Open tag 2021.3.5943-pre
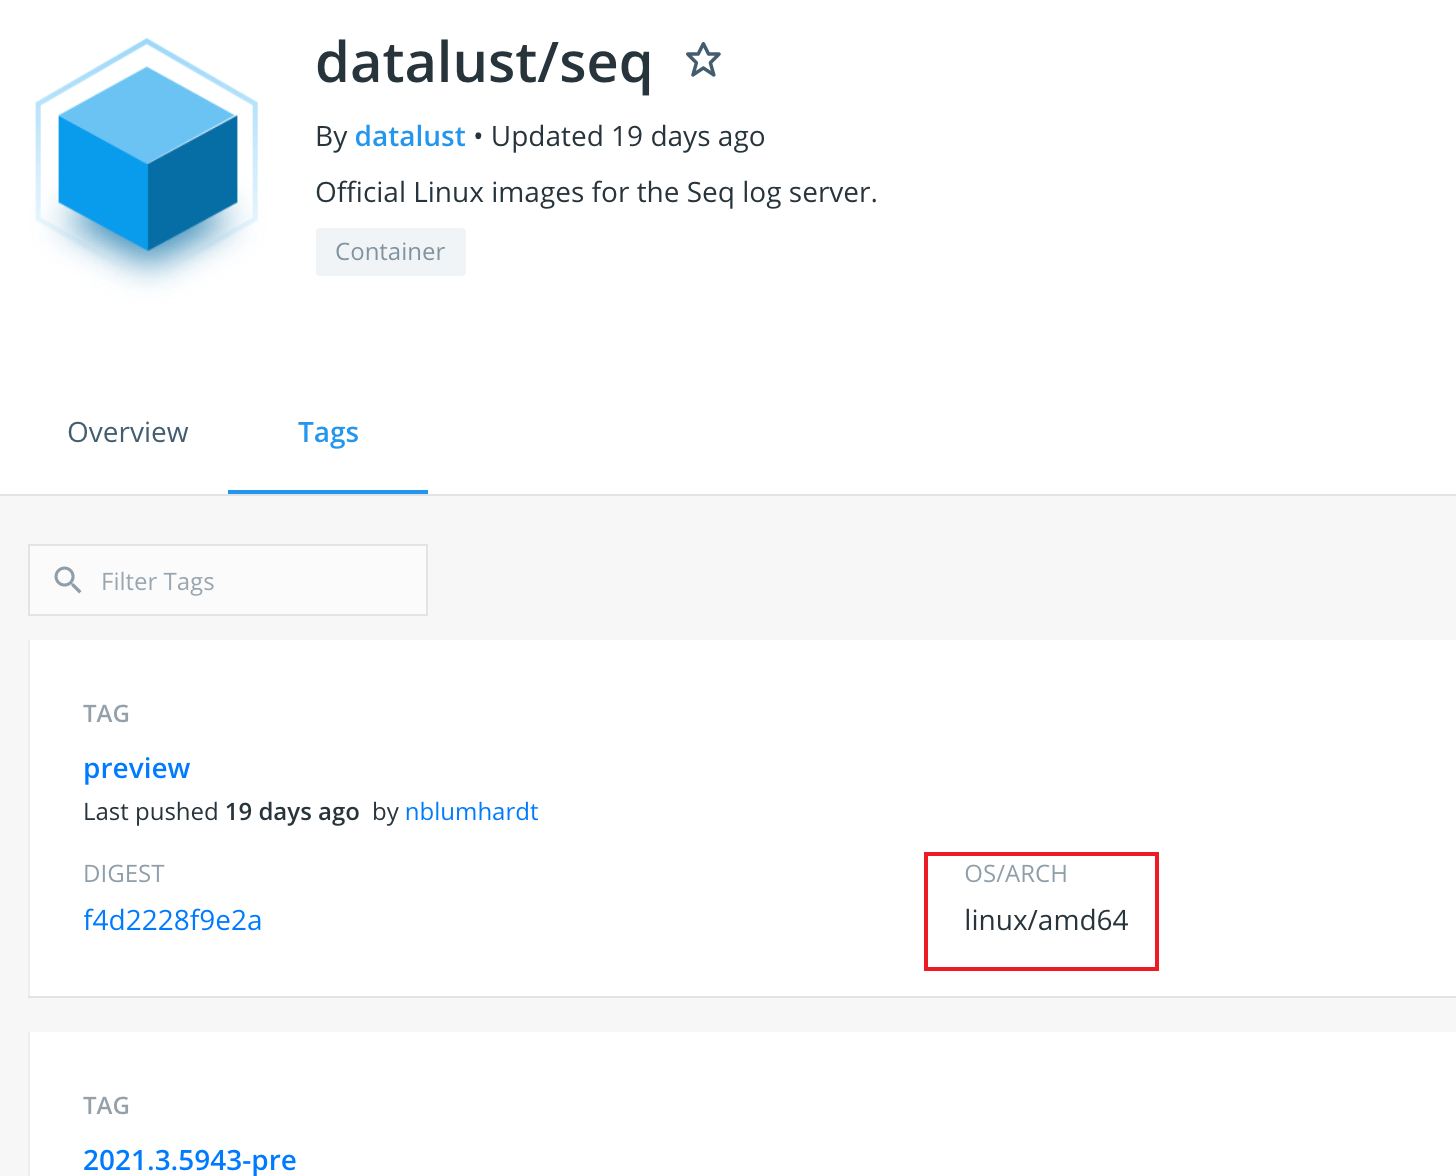 click(189, 1159)
